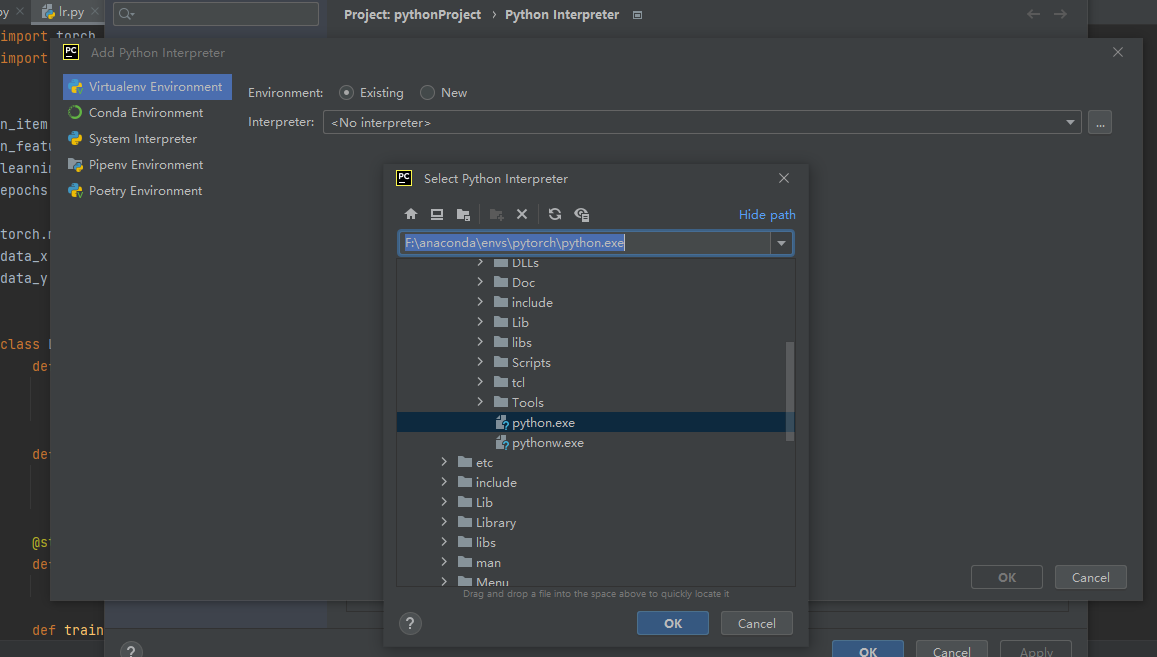Viewport: 1157px width, 657px height.
Task: Click OK in the Settings window
Action: click(x=868, y=650)
